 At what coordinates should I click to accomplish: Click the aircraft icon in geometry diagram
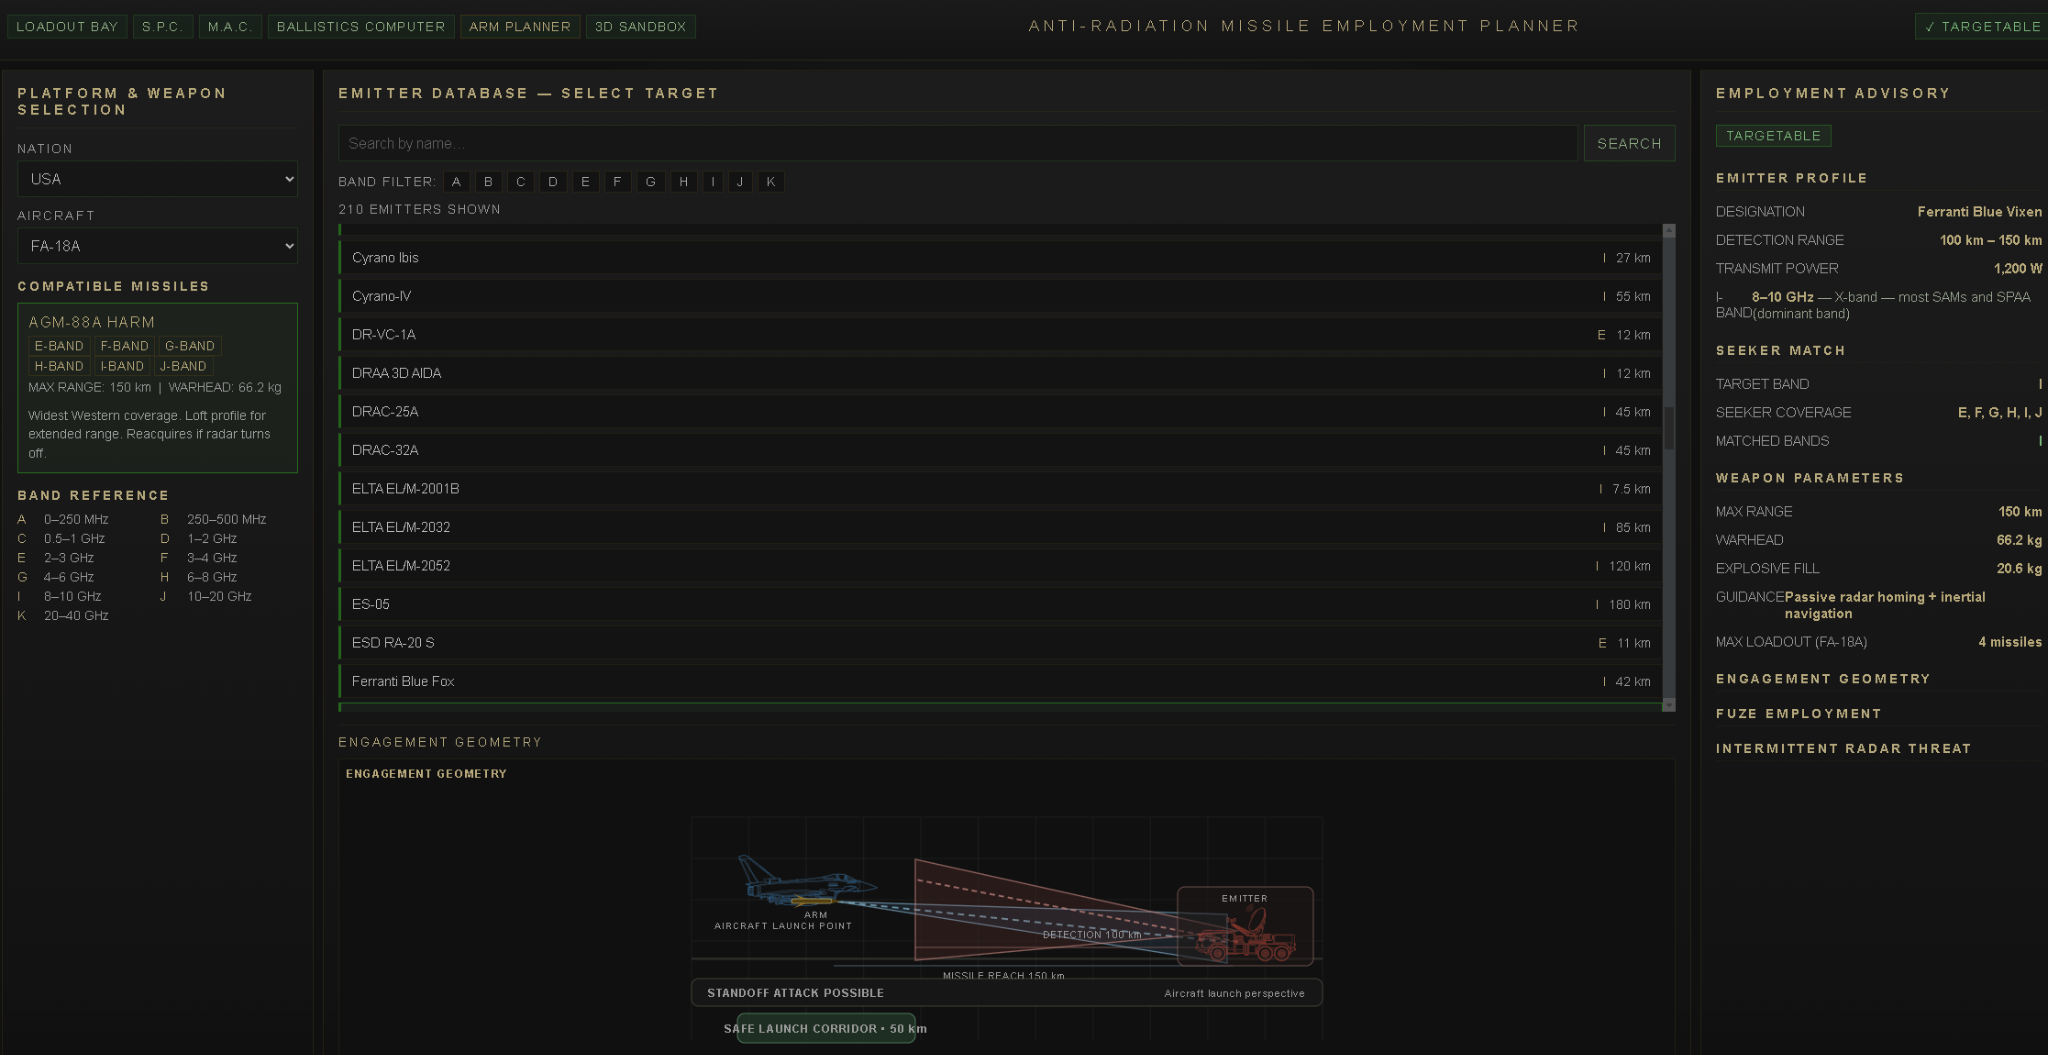806,881
